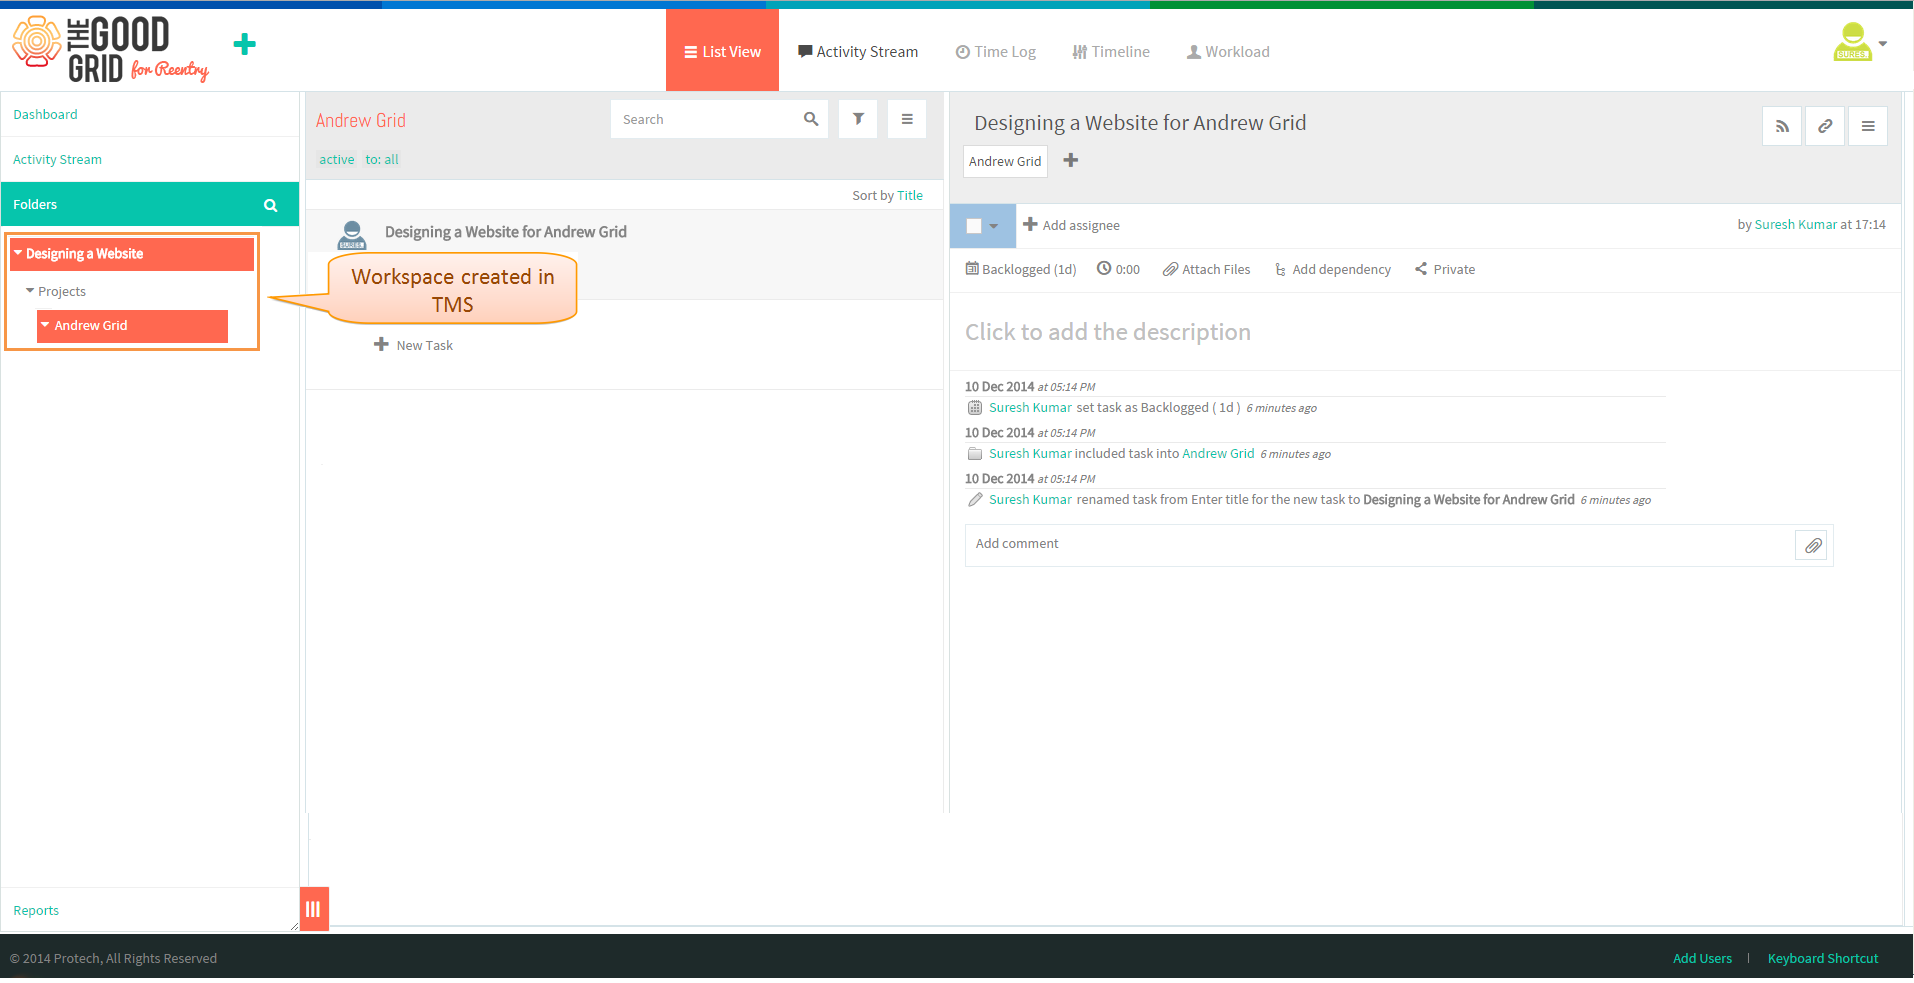Open user avatar menu at top right

(x=1852, y=43)
